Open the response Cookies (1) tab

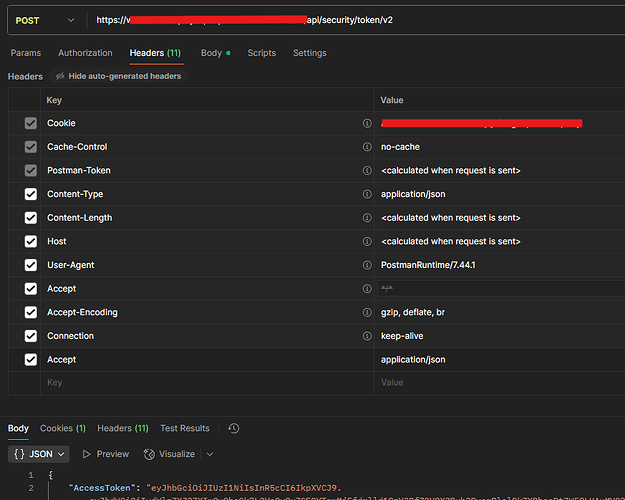(63, 429)
